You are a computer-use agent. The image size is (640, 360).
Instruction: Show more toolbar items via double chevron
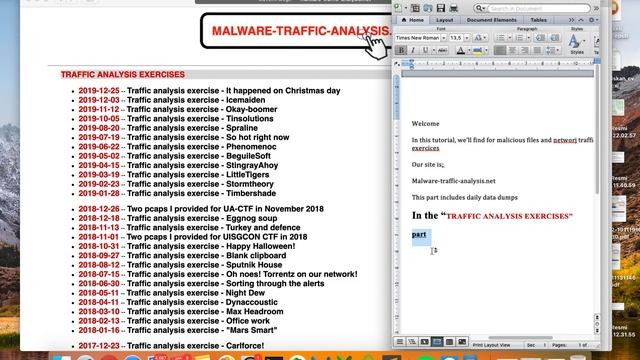pos(596,8)
